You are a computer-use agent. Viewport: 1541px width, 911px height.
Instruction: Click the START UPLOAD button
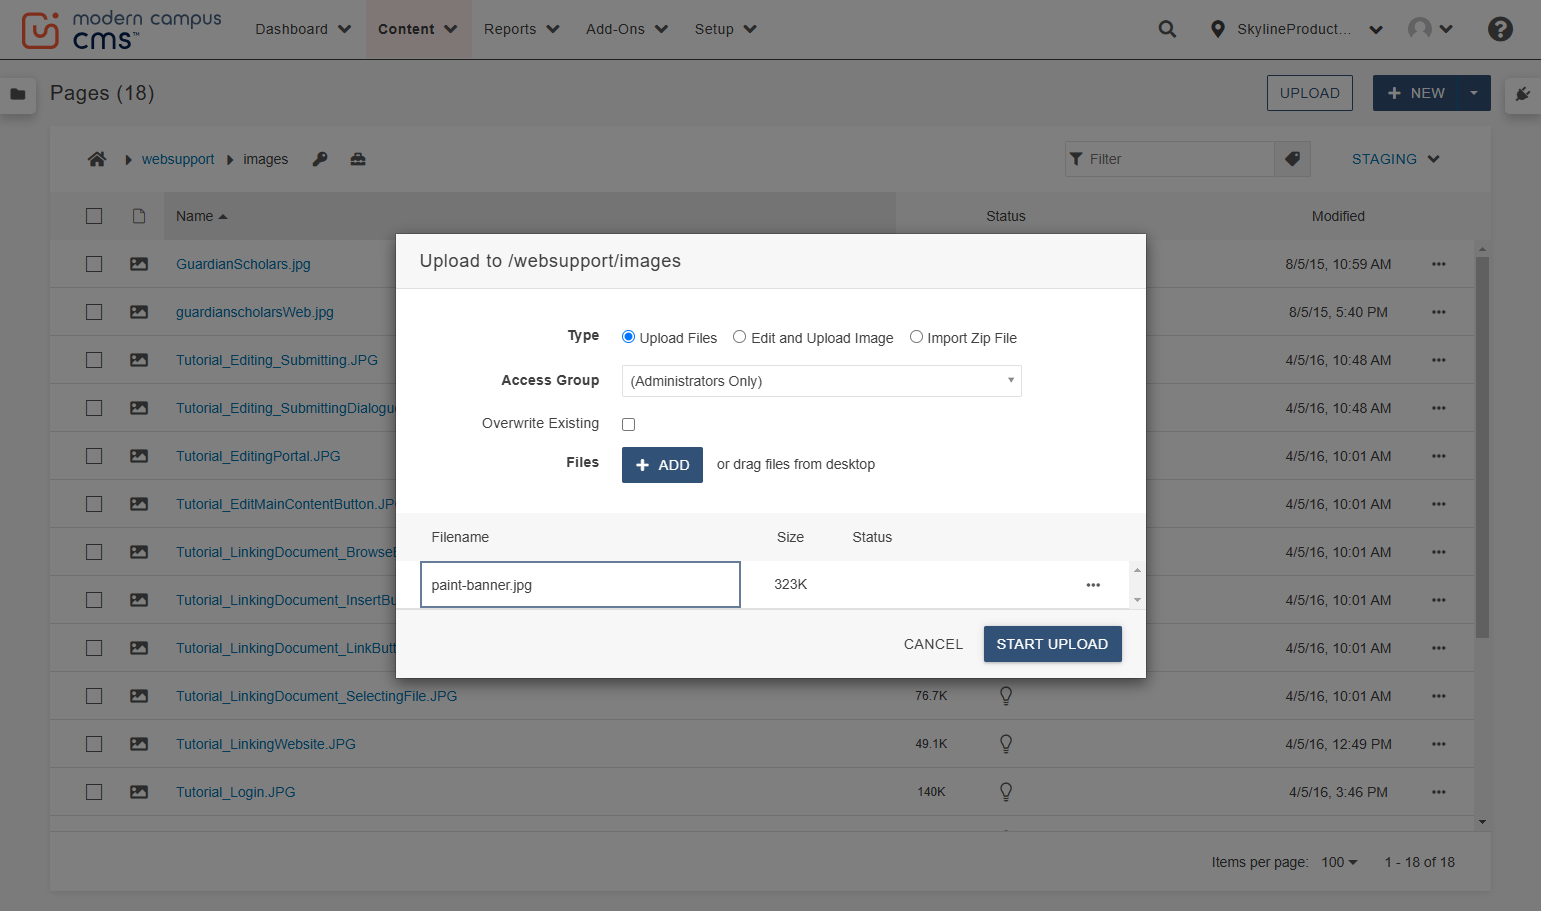point(1053,644)
